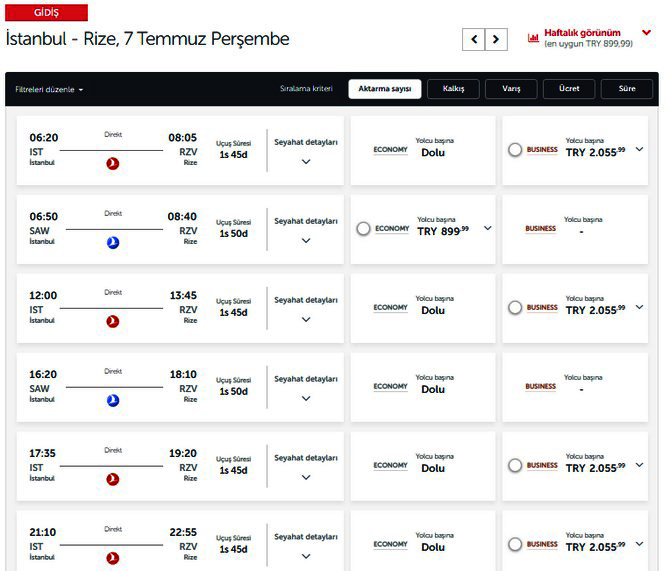
Task: Click the airline logo on 21:10 flight
Action: [x=113, y=558]
